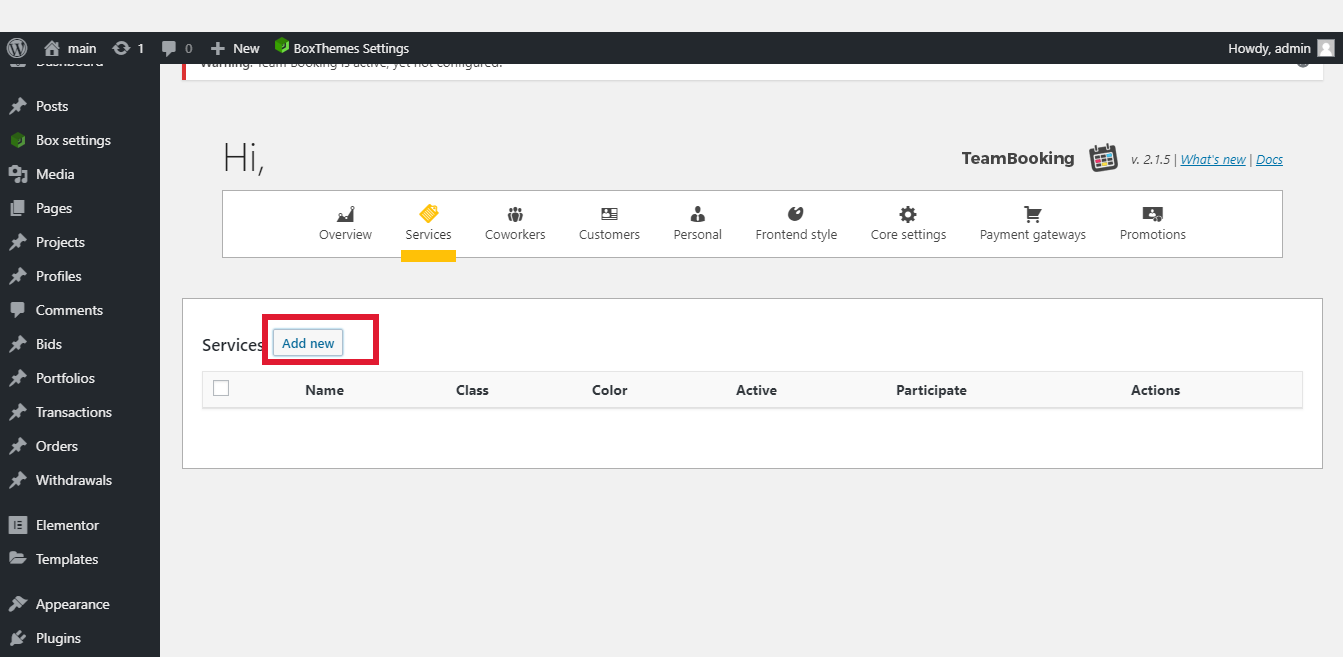
Task: Click Howdy, admin account menu
Action: (1281, 48)
